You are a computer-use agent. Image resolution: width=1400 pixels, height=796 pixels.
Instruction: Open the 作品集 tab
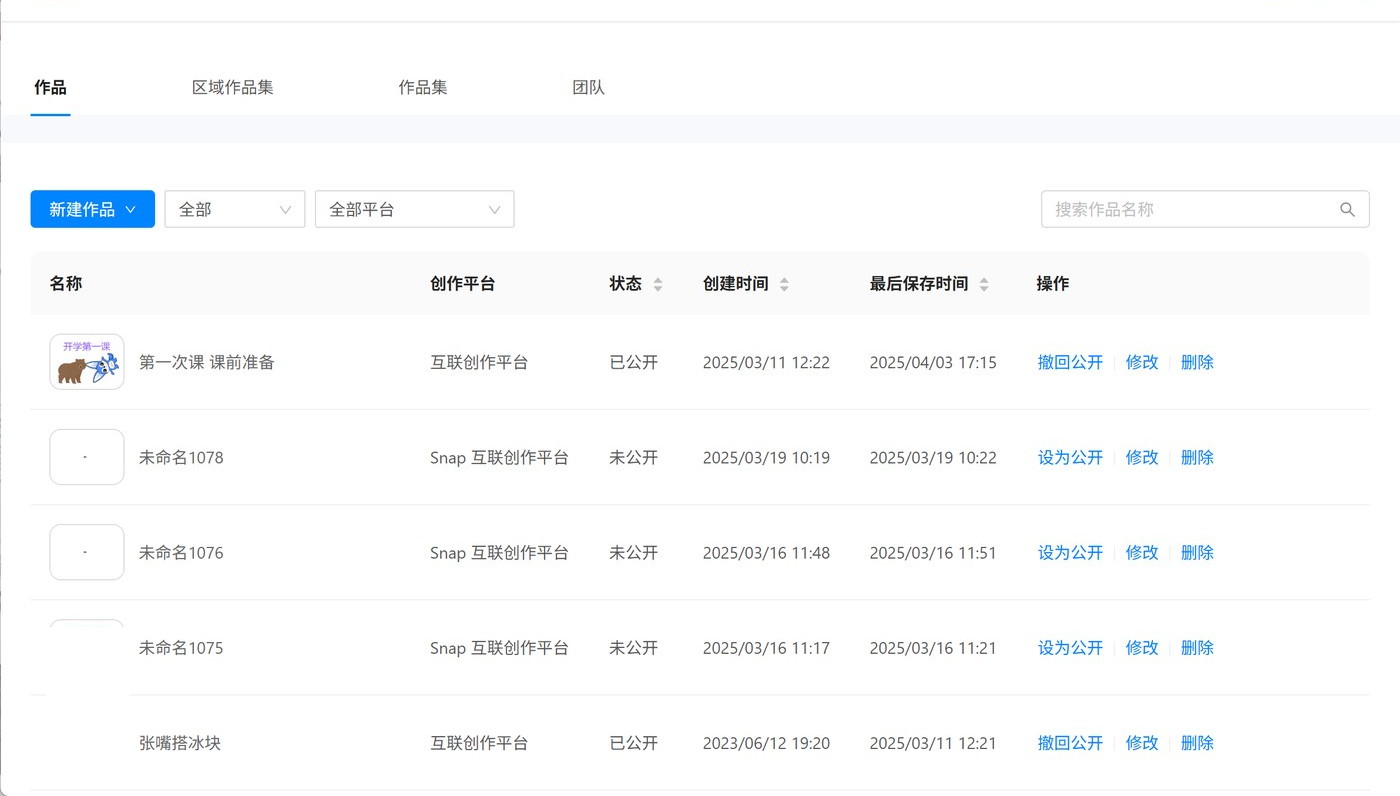click(x=423, y=87)
